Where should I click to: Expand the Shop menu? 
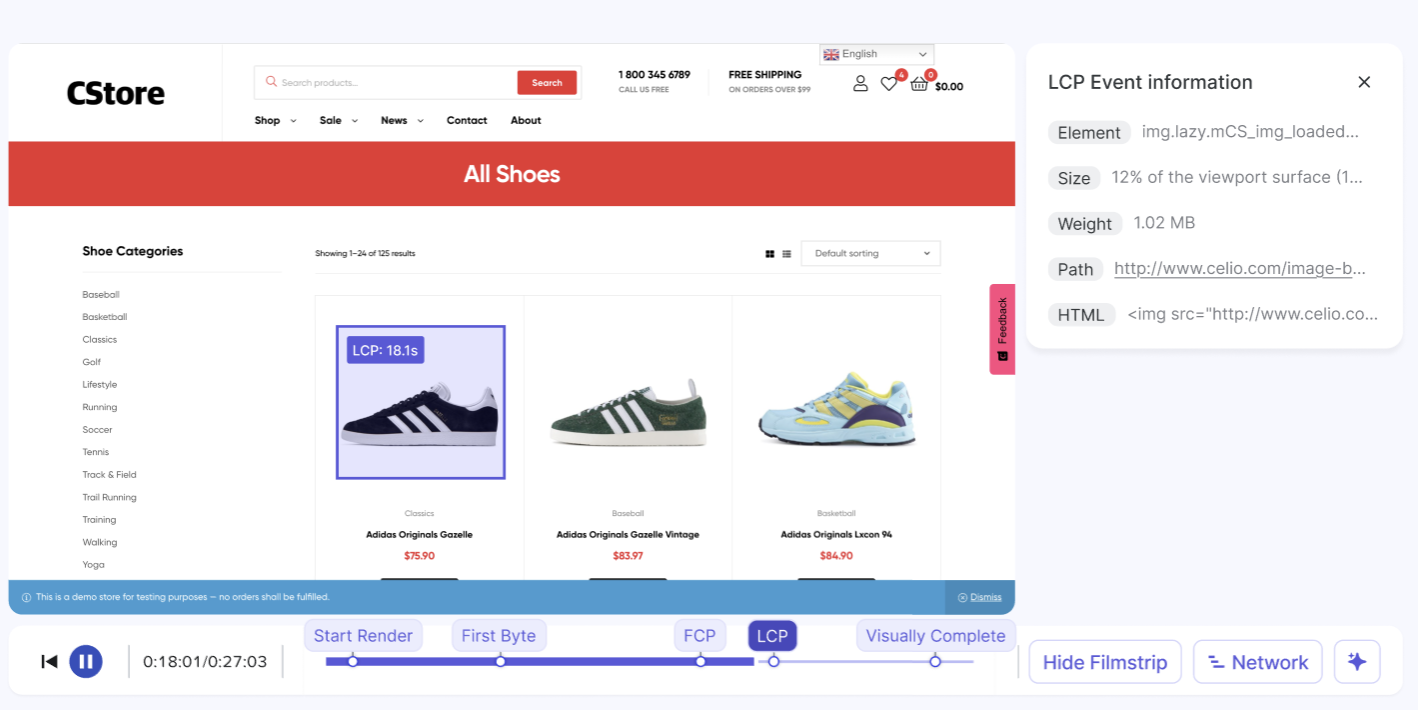click(x=275, y=120)
